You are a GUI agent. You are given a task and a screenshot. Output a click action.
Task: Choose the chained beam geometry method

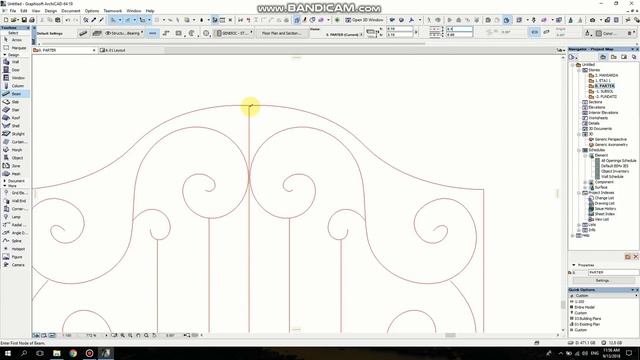tap(166, 33)
